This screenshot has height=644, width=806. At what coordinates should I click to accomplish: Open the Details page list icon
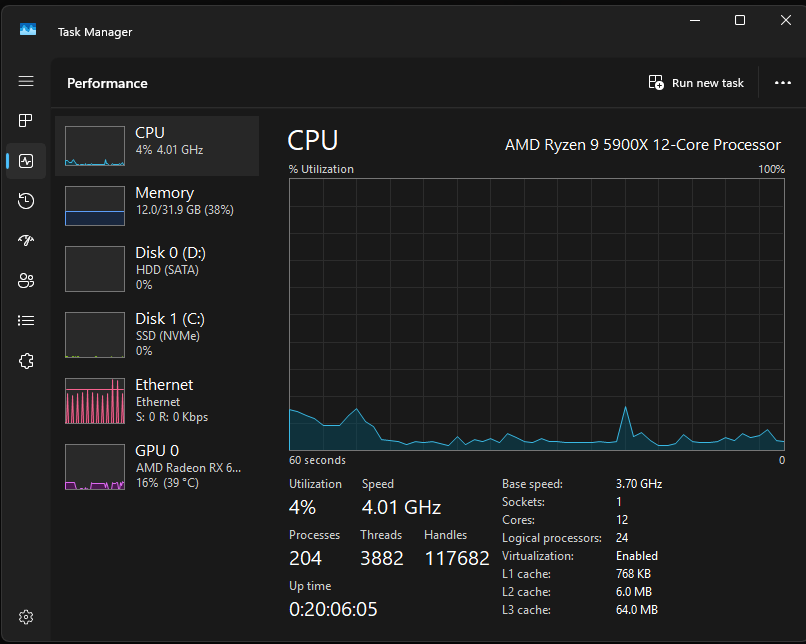[x=26, y=321]
